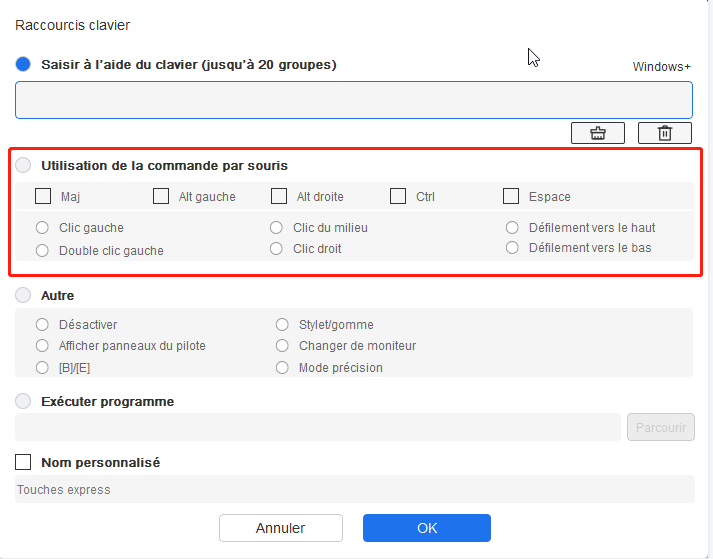Click the Annuler button
Screen dimensions: 713x559
pos(281,528)
